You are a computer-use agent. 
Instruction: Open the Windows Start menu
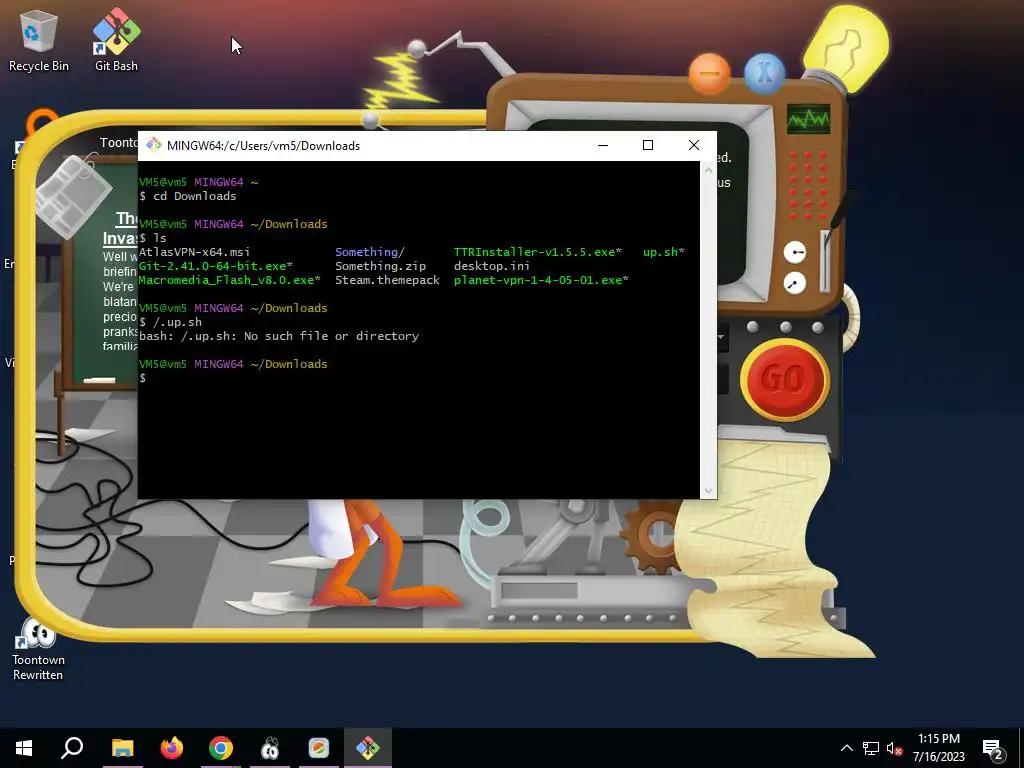coord(24,748)
